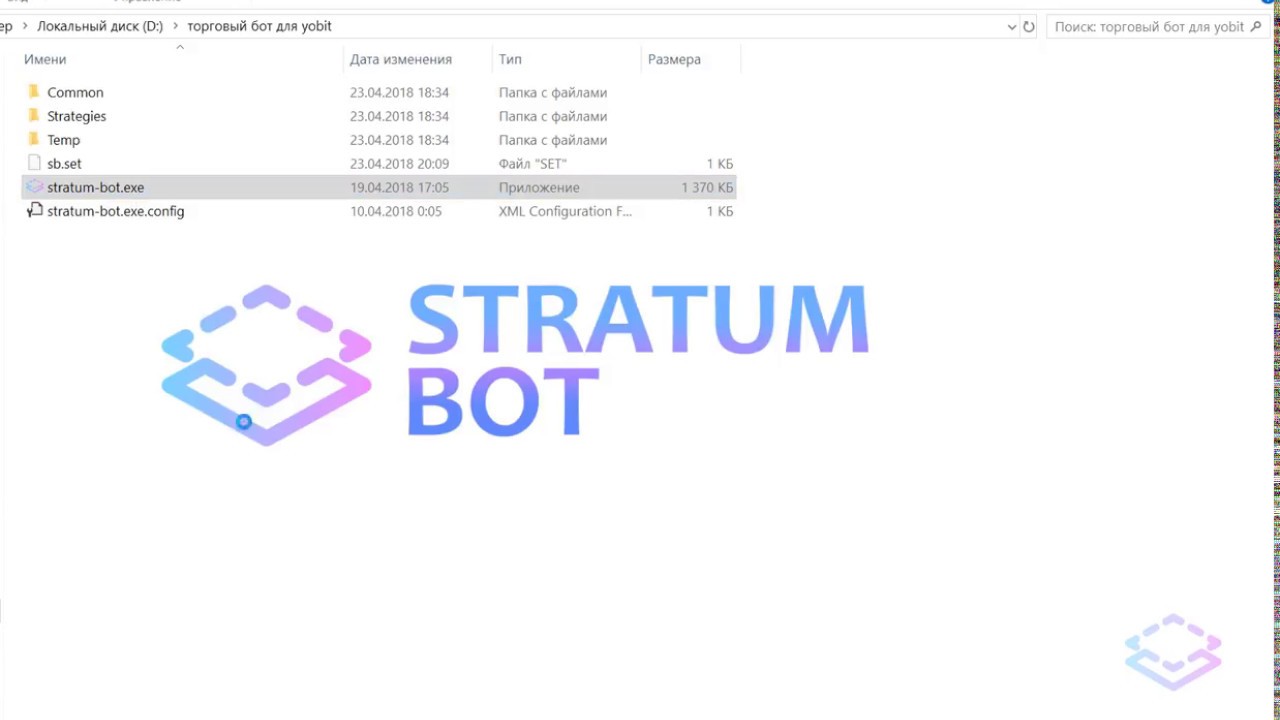Select the sb.set file name
The height and width of the screenshot is (720, 1280).
[64, 163]
